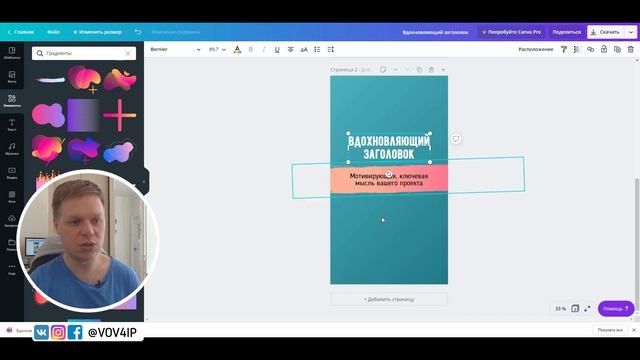Open Изменить размер resize option

point(98,32)
